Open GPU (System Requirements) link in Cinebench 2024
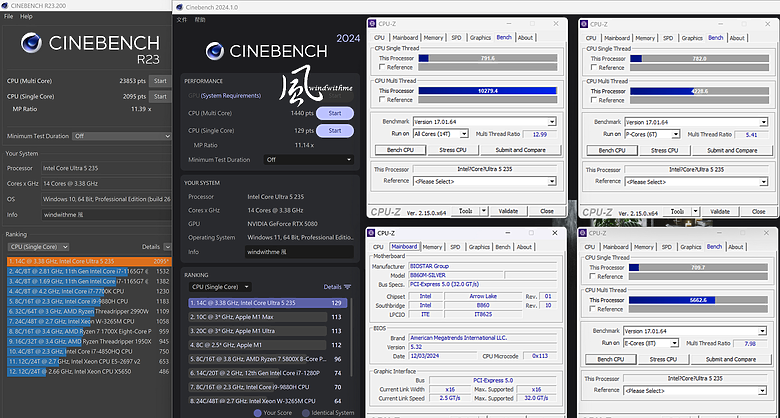 click(x=230, y=96)
